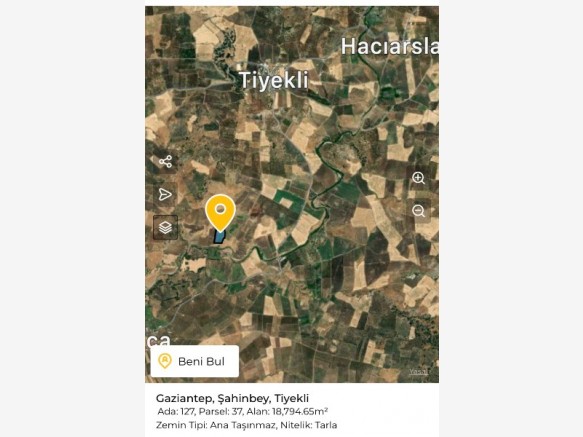Click the Beni Bul button
The width and height of the screenshot is (583, 437).
[x=194, y=361]
